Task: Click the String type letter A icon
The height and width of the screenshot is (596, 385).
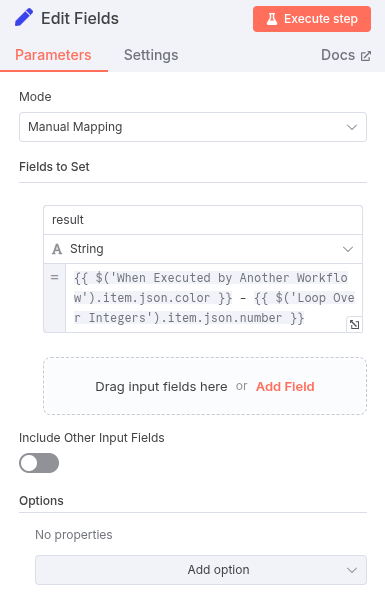Action: pos(57,249)
